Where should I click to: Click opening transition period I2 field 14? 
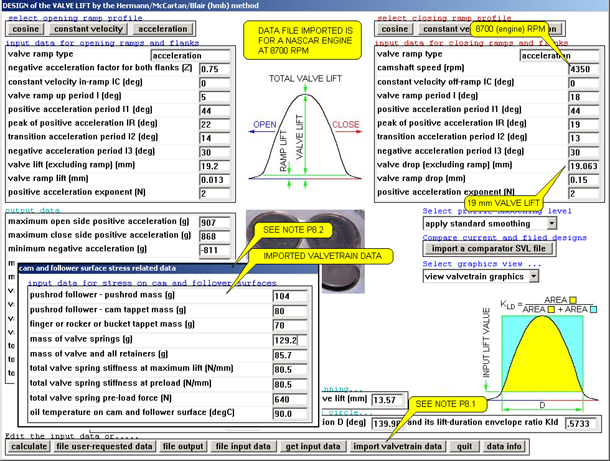pos(215,138)
